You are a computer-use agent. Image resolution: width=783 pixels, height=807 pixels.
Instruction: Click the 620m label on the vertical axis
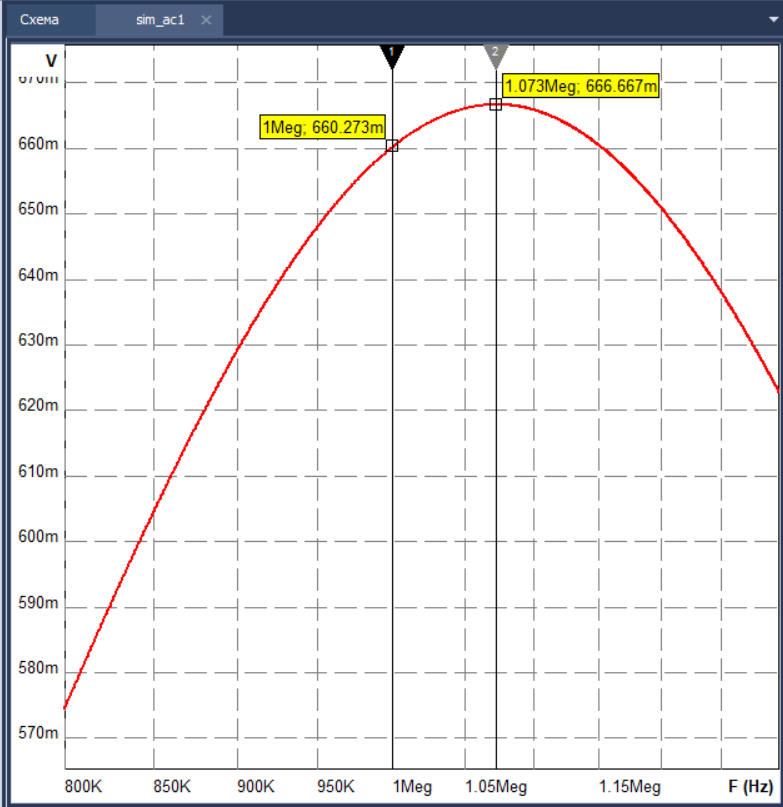pyautogui.click(x=39, y=407)
